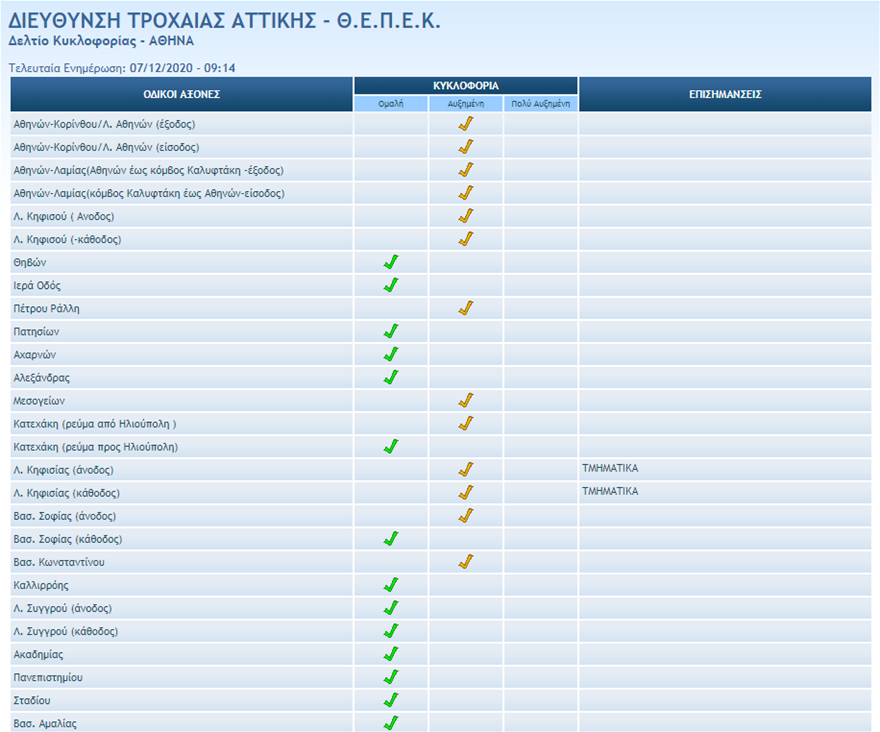The image size is (880, 732).
Task: Click the Πολύ Αυξημένη column header
Action: [540, 103]
